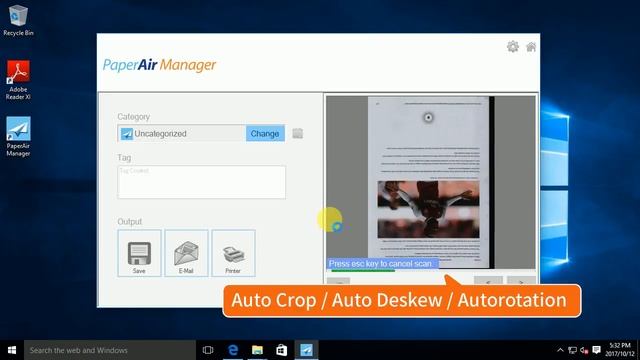The image size is (640, 360).
Task: Switch to PaperAir Manager taskbar button
Action: 306,350
